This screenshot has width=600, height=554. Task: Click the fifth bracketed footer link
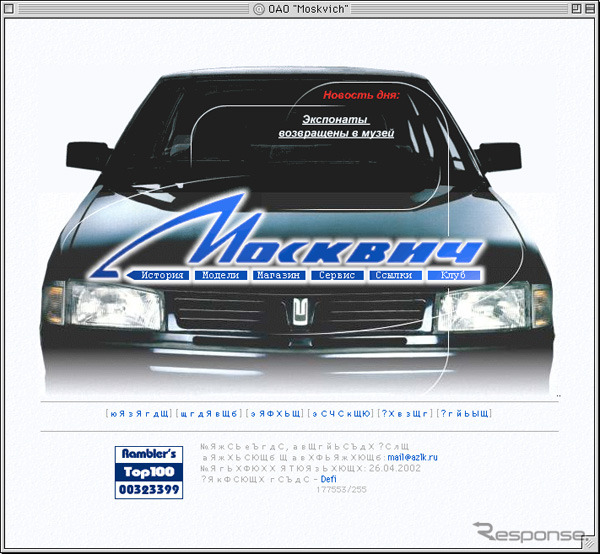click(405, 414)
